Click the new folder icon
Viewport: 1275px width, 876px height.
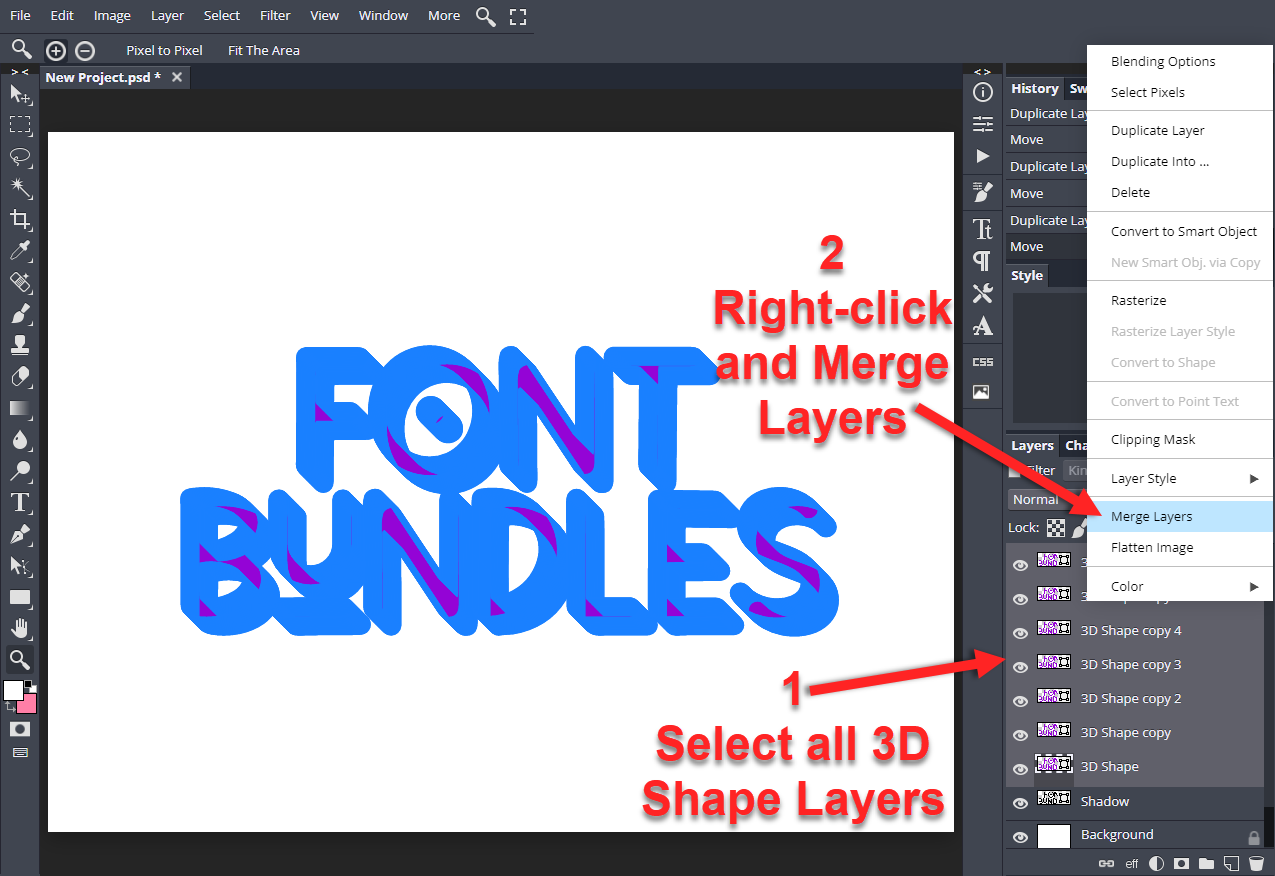(x=1206, y=862)
